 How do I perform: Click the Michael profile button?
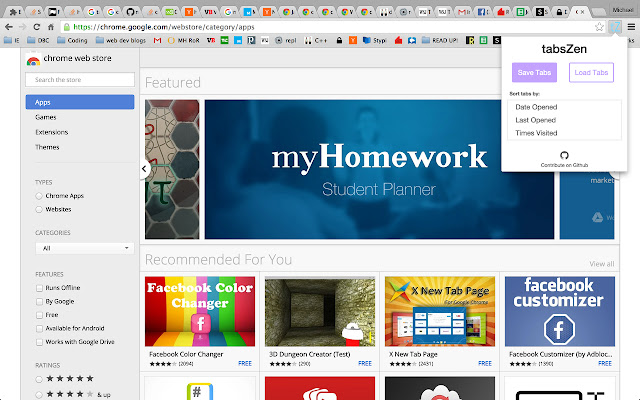tap(622, 10)
